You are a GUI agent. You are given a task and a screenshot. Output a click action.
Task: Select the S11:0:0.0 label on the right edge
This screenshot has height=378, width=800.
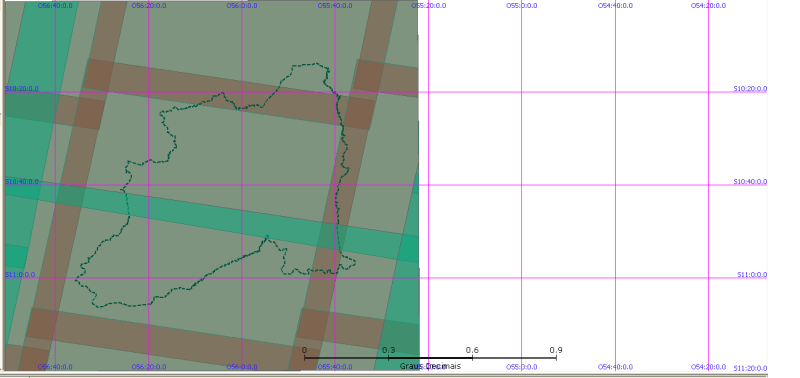(752, 275)
